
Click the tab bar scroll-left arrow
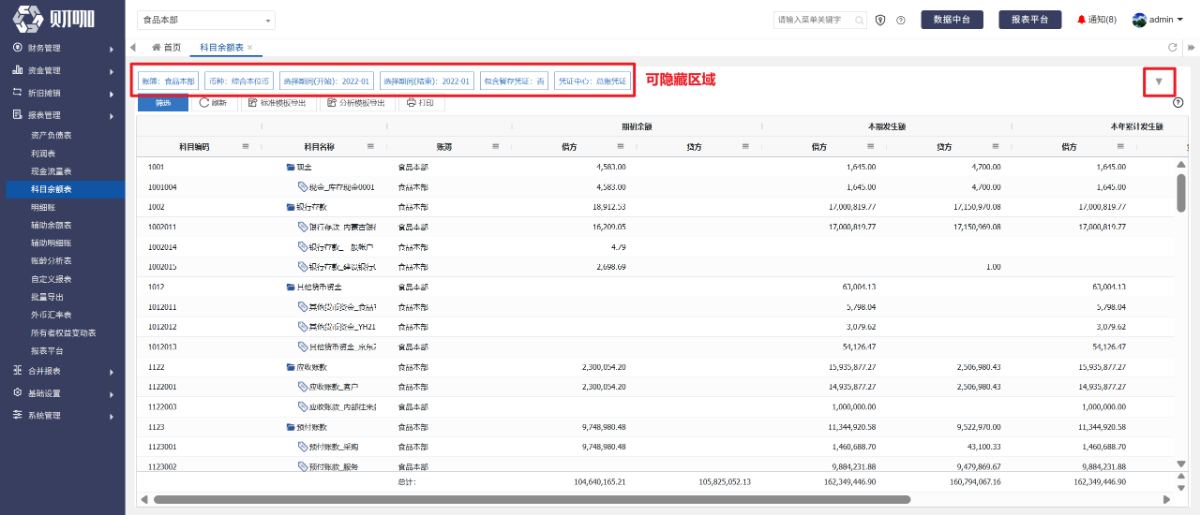click(134, 47)
